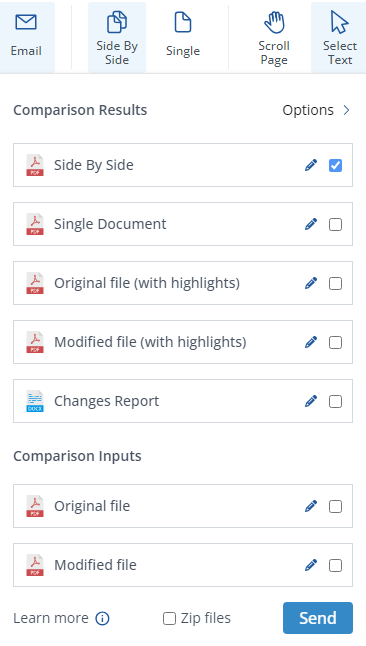Edit name of Modified file (with highlights)
Screen dimensions: 366x646
[311, 342]
